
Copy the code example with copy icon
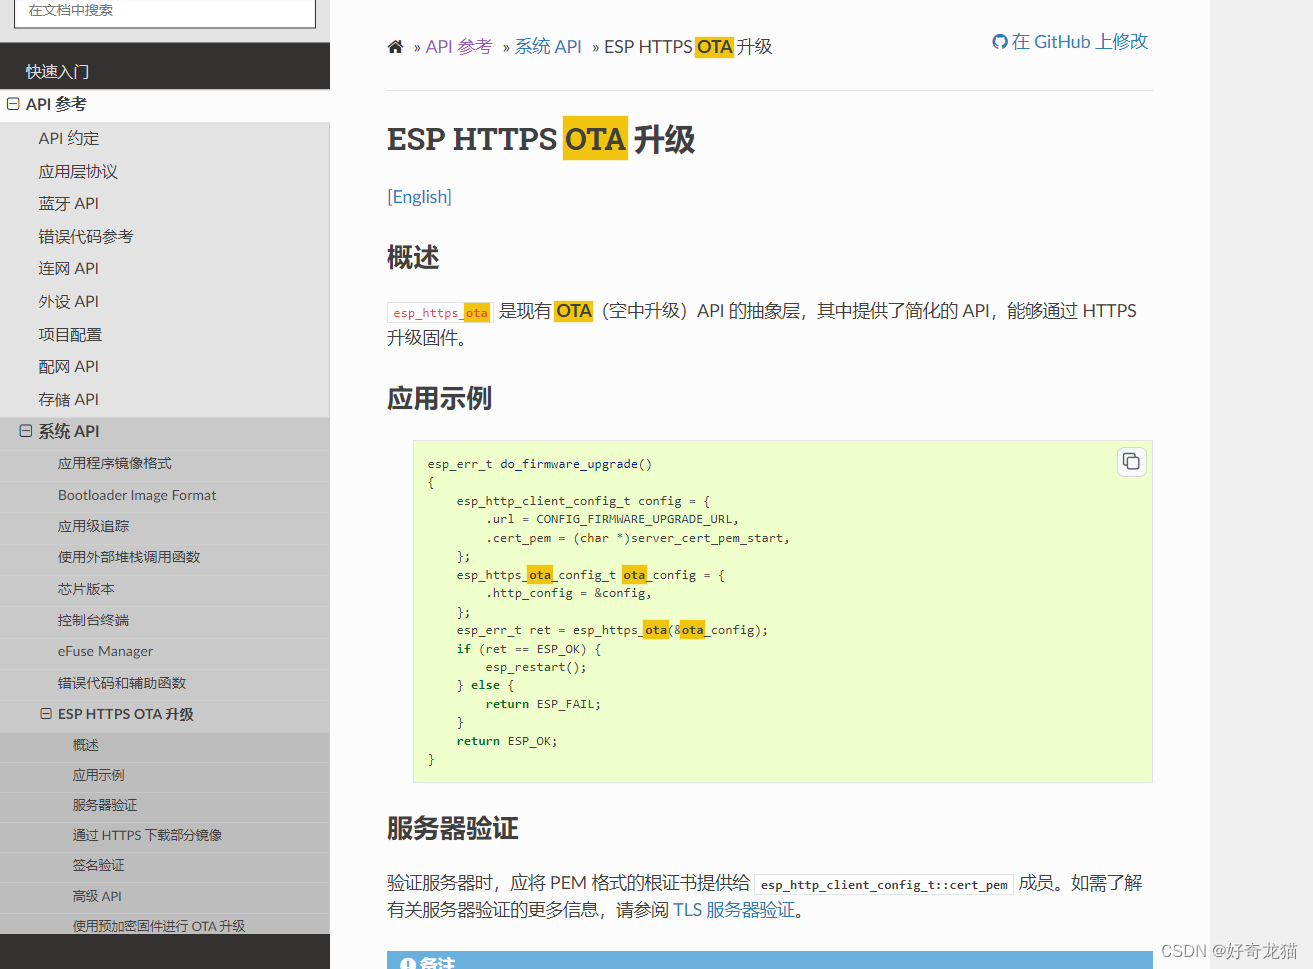pyautogui.click(x=1131, y=461)
